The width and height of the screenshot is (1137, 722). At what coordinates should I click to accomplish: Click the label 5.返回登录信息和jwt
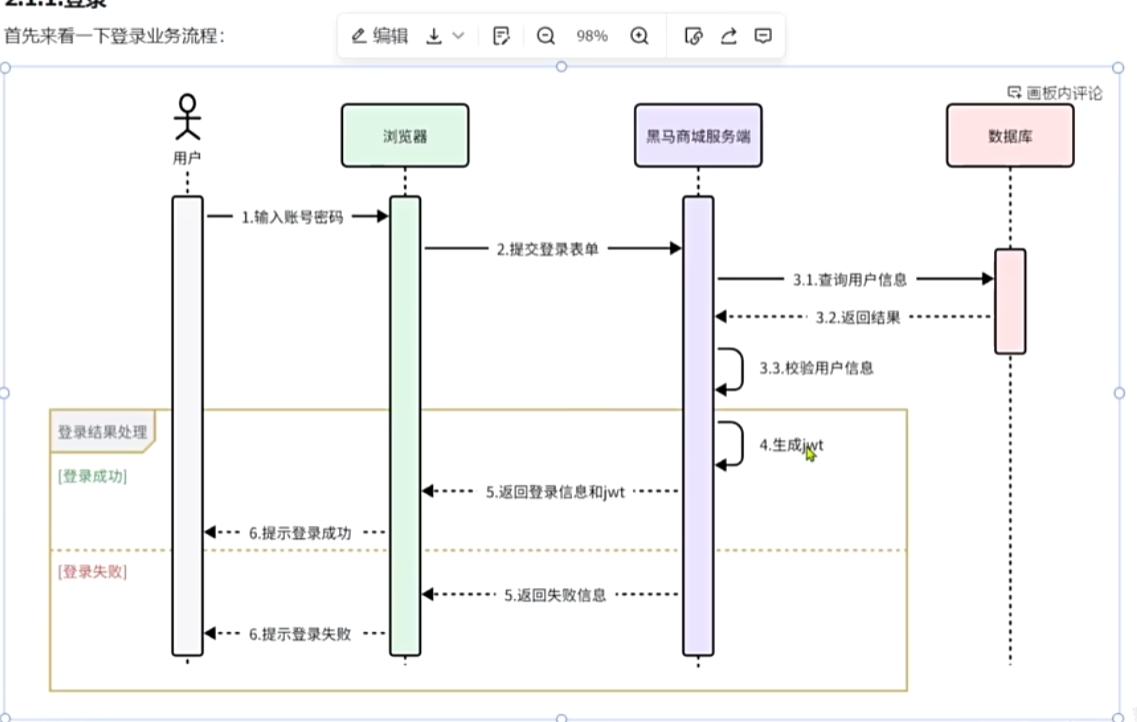pyautogui.click(x=555, y=492)
